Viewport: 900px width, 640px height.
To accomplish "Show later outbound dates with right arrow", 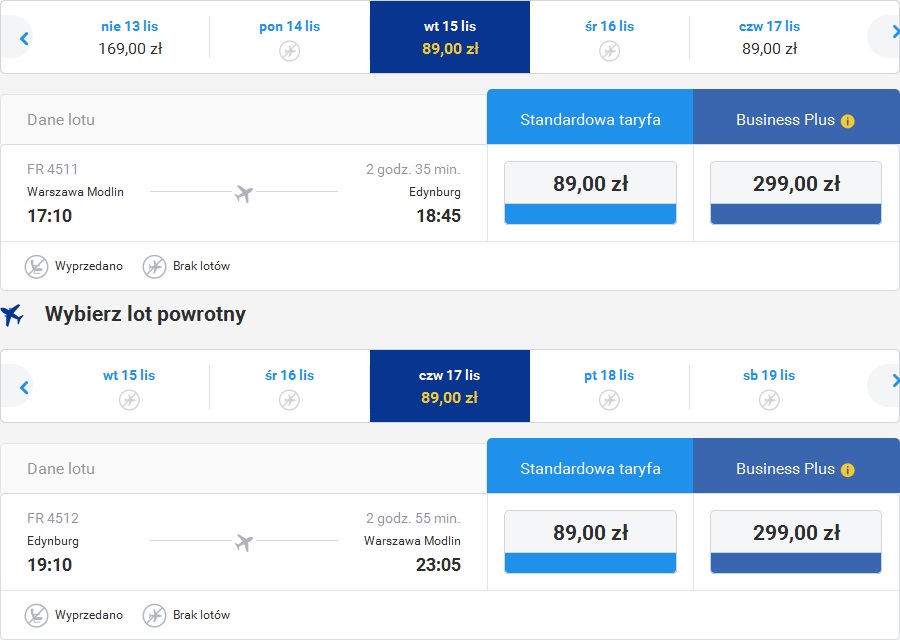I will click(x=892, y=34).
